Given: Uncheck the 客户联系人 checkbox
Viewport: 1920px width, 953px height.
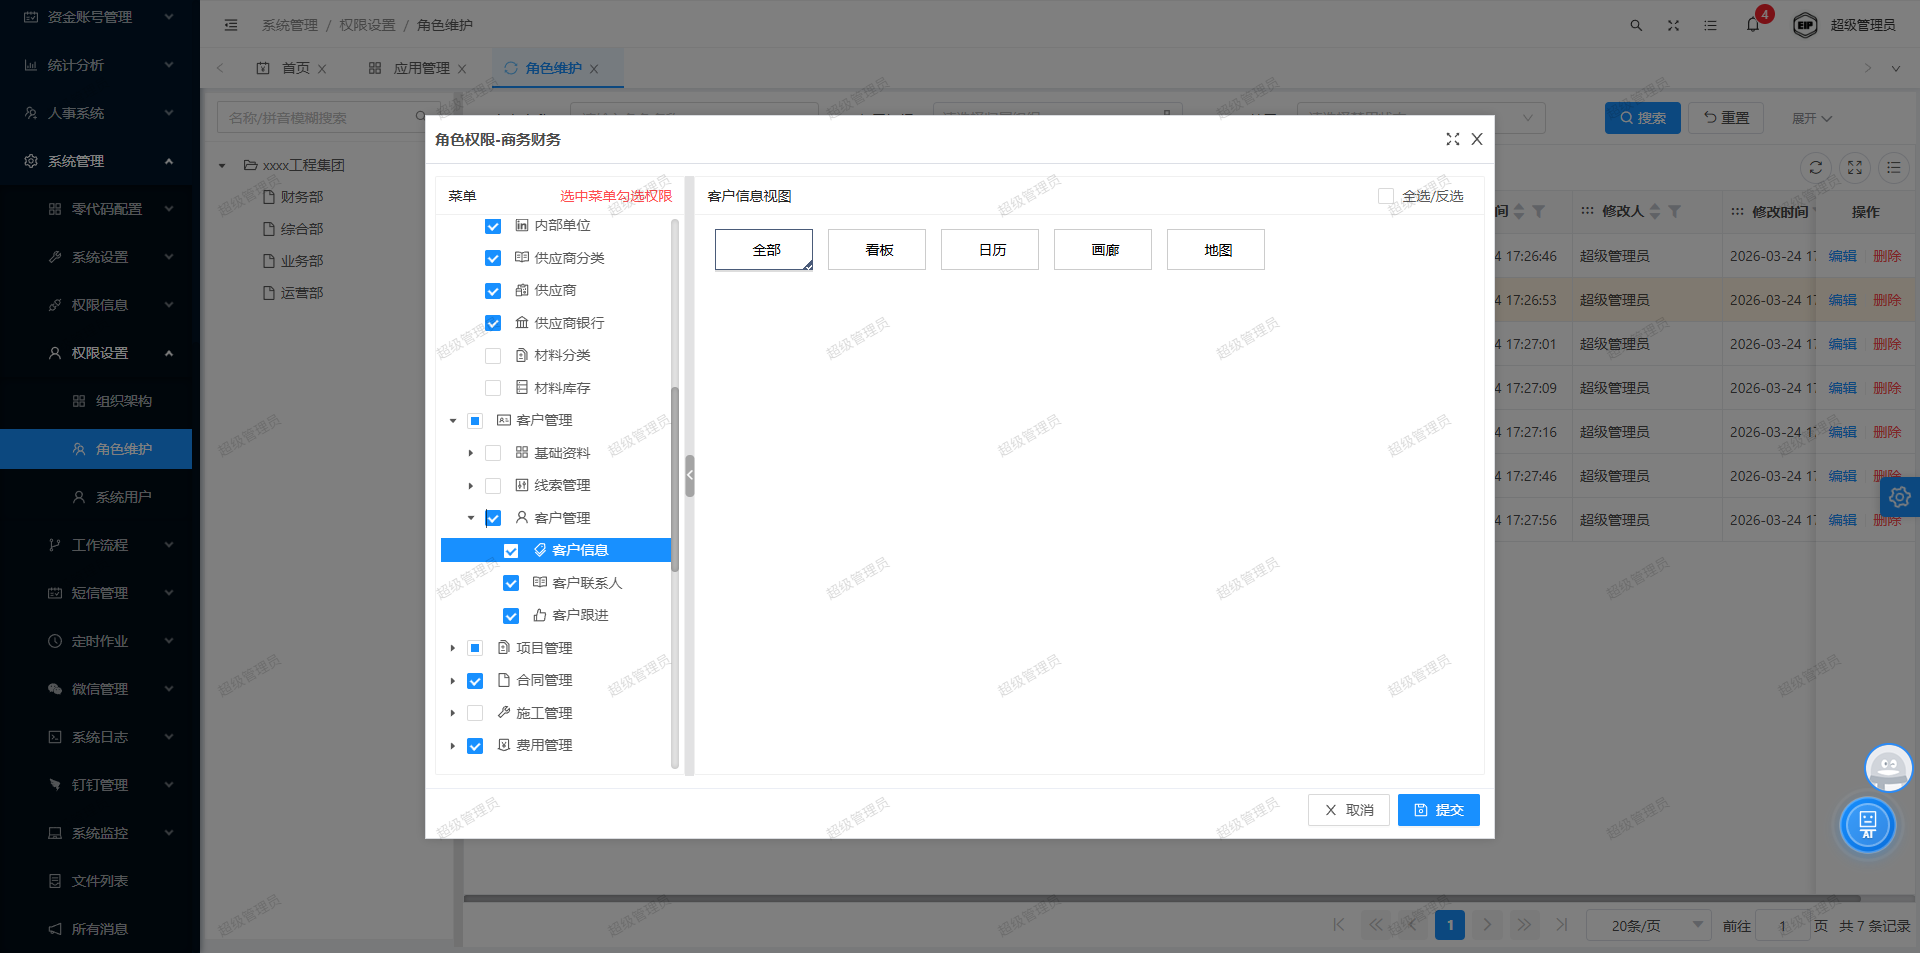Looking at the screenshot, I should (511, 583).
